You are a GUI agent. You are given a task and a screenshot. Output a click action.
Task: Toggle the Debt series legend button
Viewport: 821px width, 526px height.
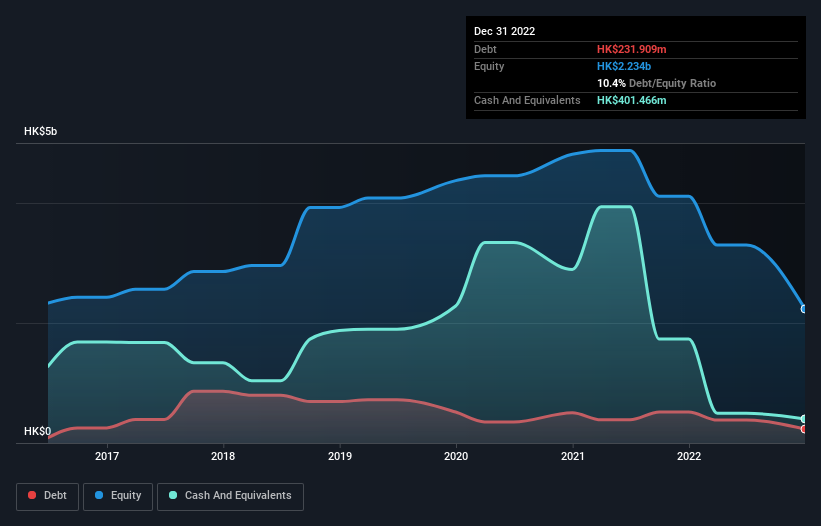coord(47,496)
